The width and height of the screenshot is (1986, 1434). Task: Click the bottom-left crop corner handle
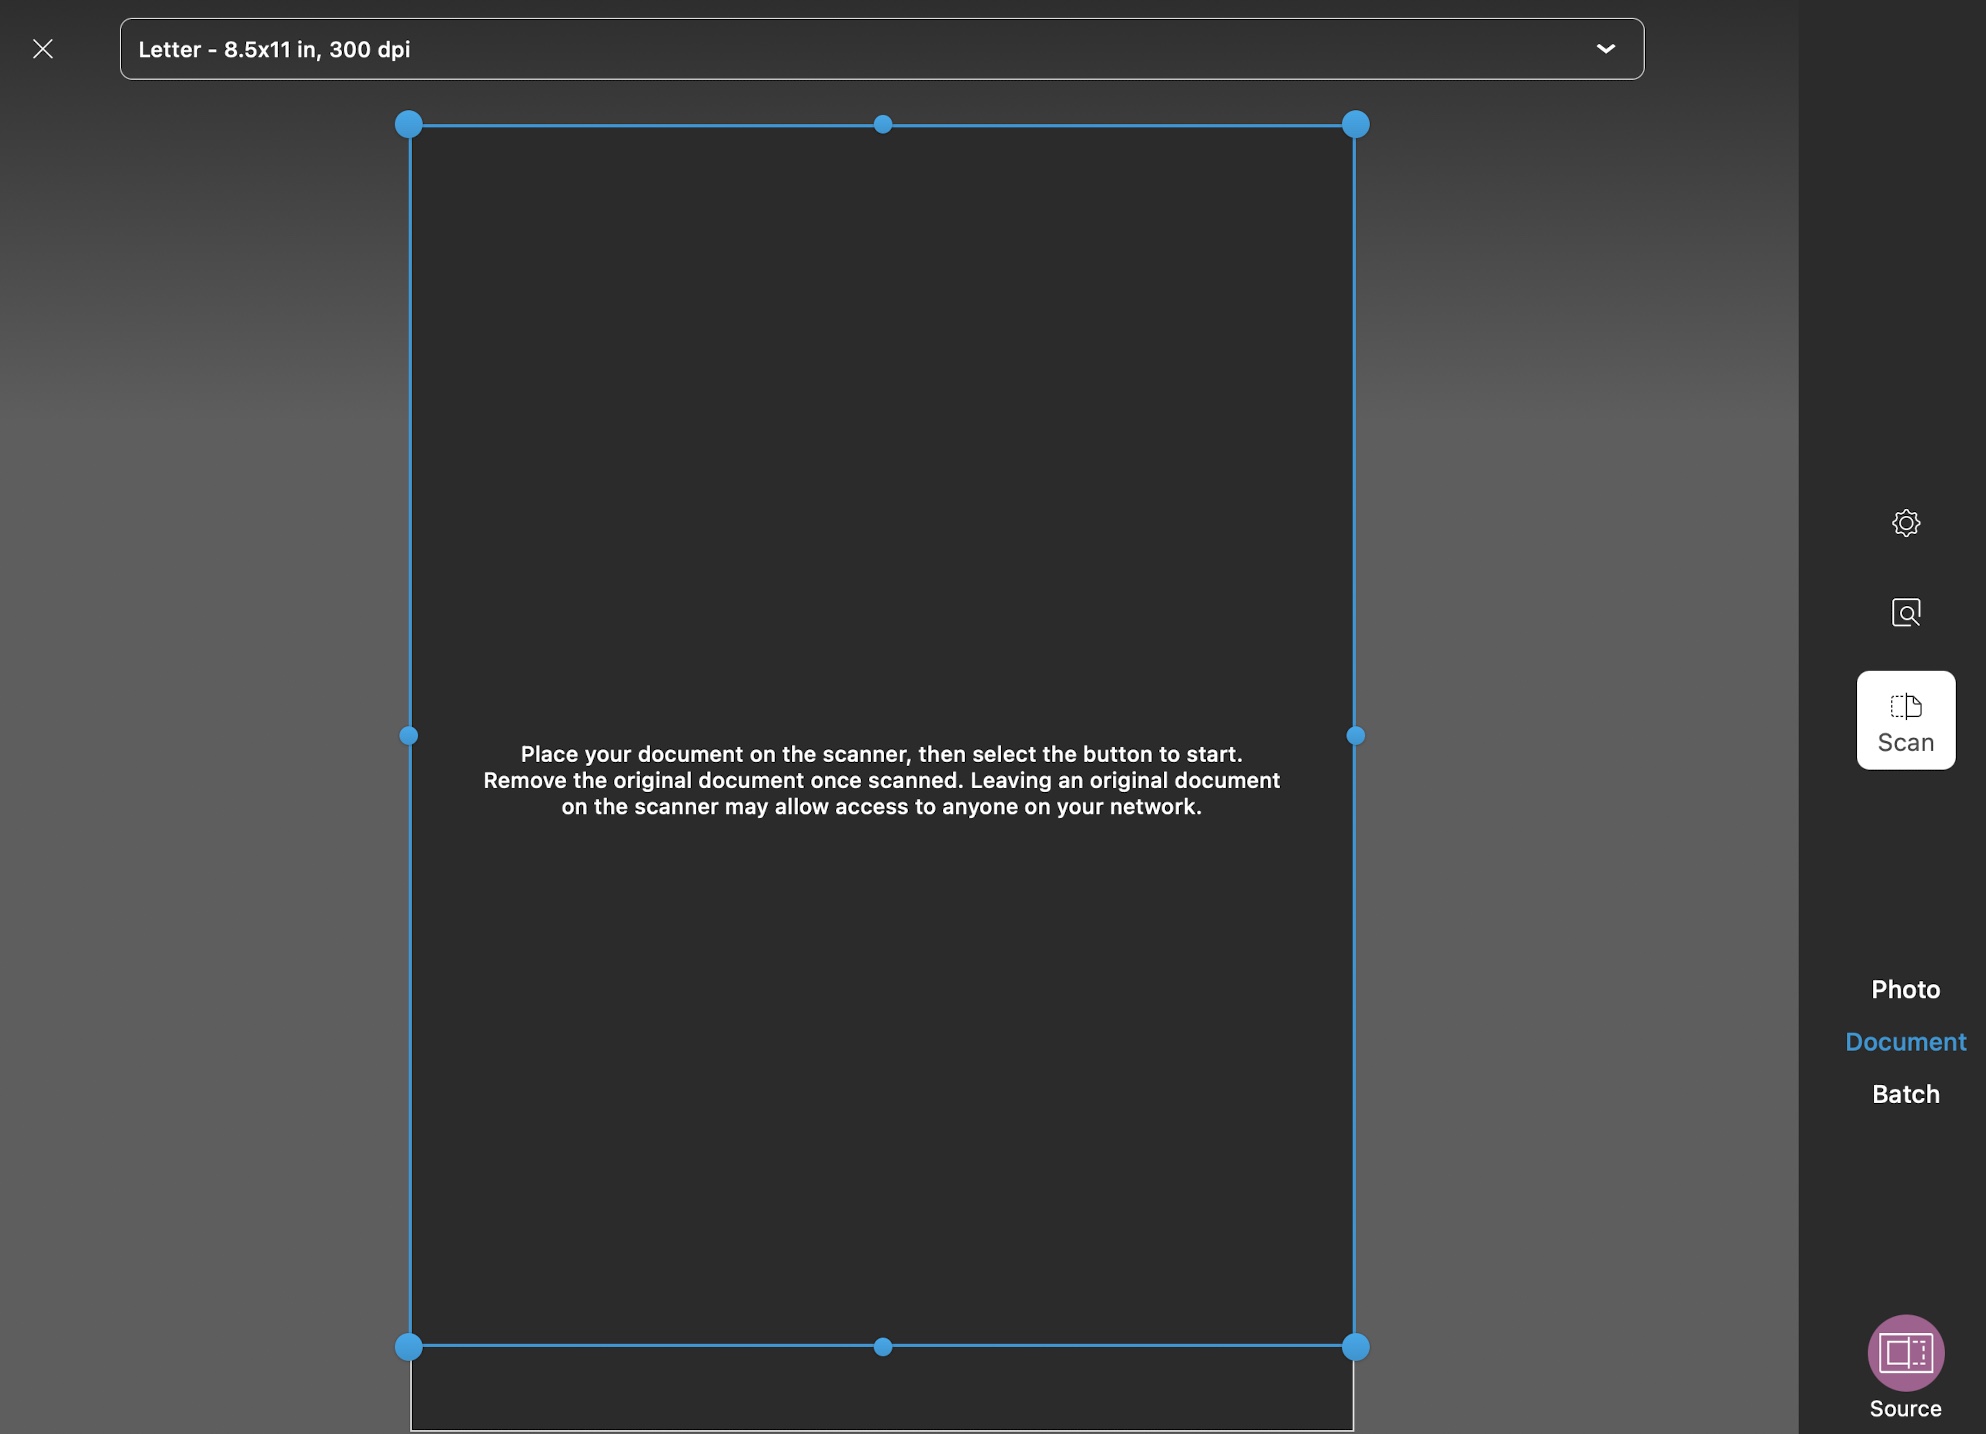point(409,1347)
